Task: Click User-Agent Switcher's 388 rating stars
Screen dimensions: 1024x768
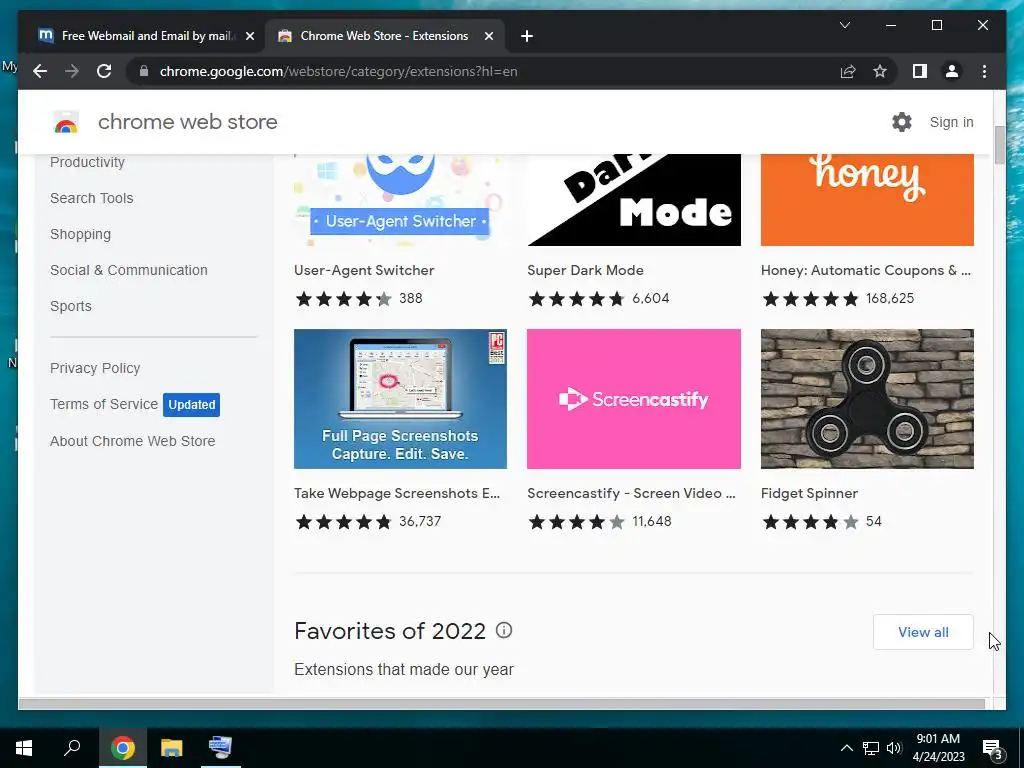Action: pyautogui.click(x=344, y=298)
